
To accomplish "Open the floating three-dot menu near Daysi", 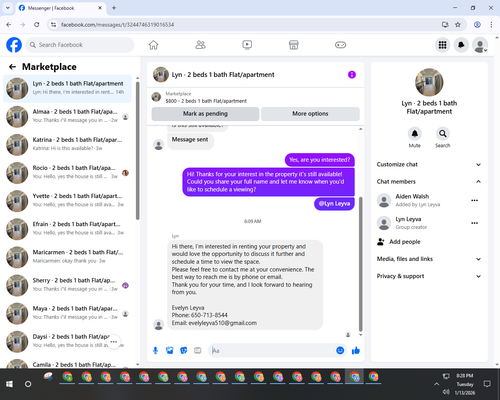I will (x=114, y=342).
